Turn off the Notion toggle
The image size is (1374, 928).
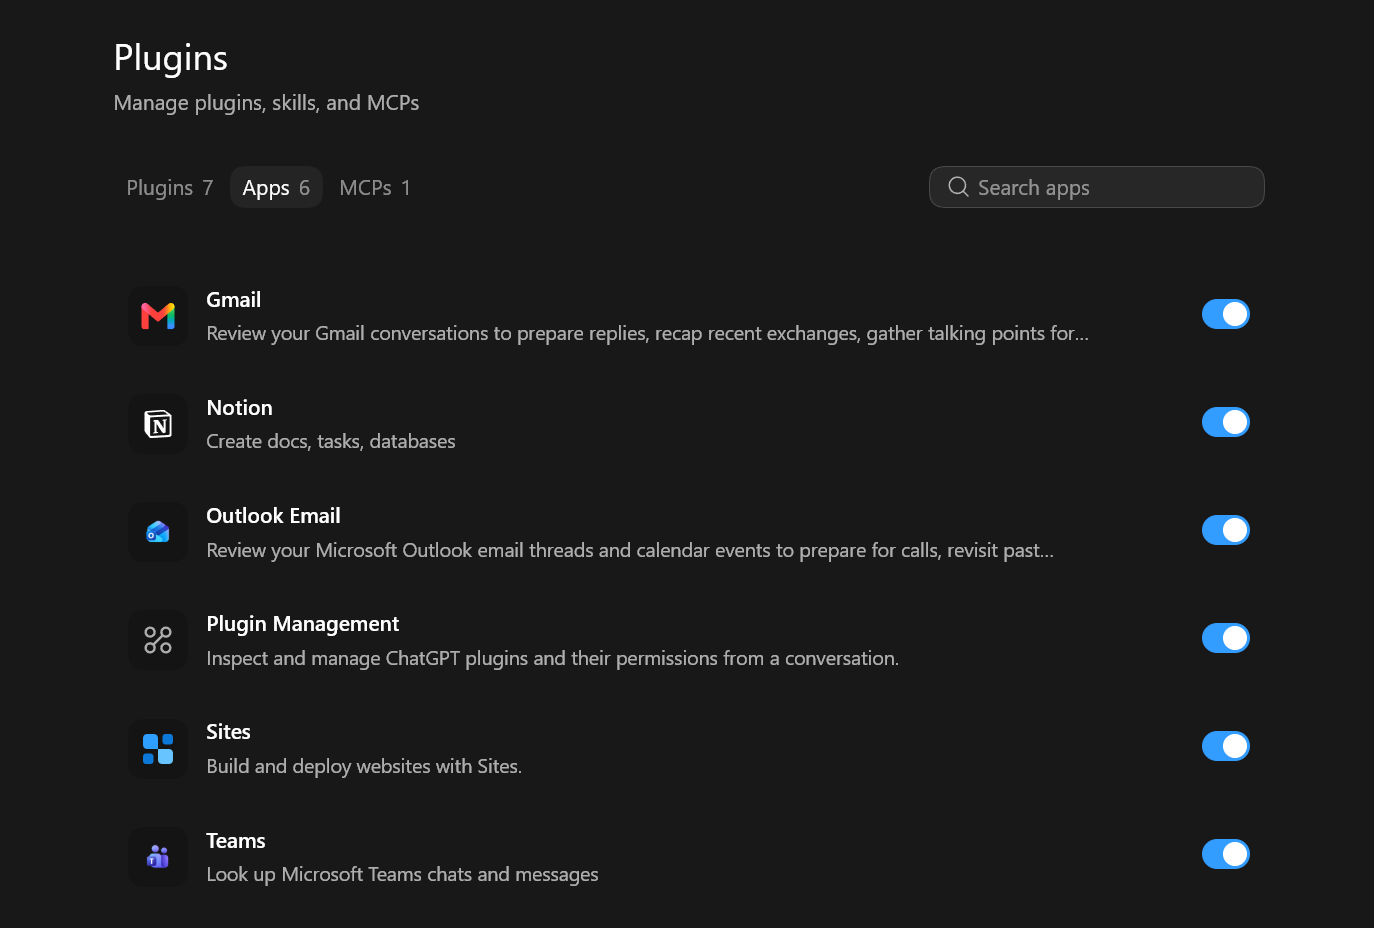pyautogui.click(x=1226, y=422)
